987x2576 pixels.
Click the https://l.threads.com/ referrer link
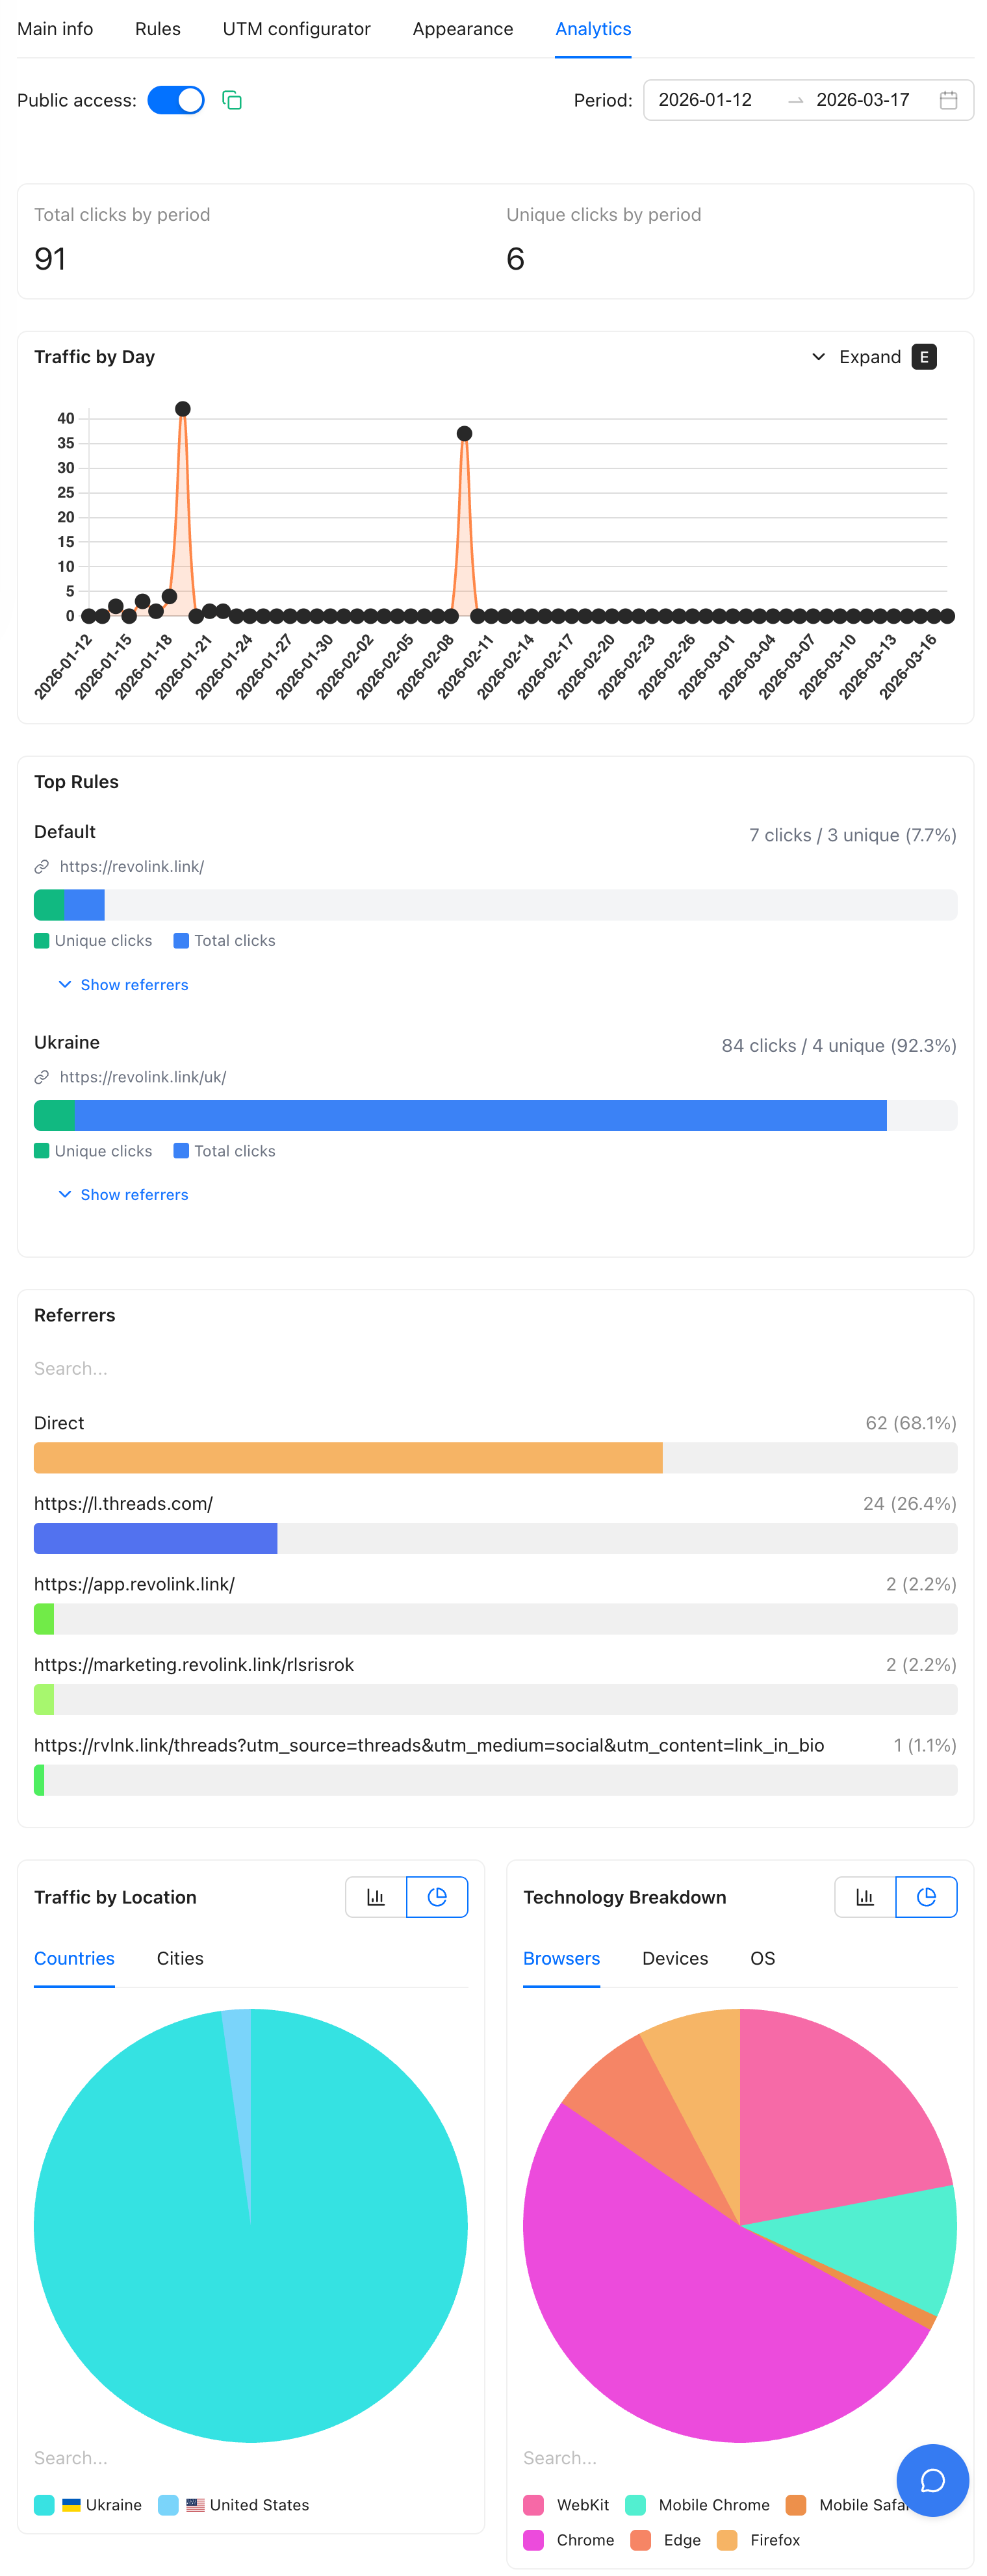click(x=123, y=1503)
